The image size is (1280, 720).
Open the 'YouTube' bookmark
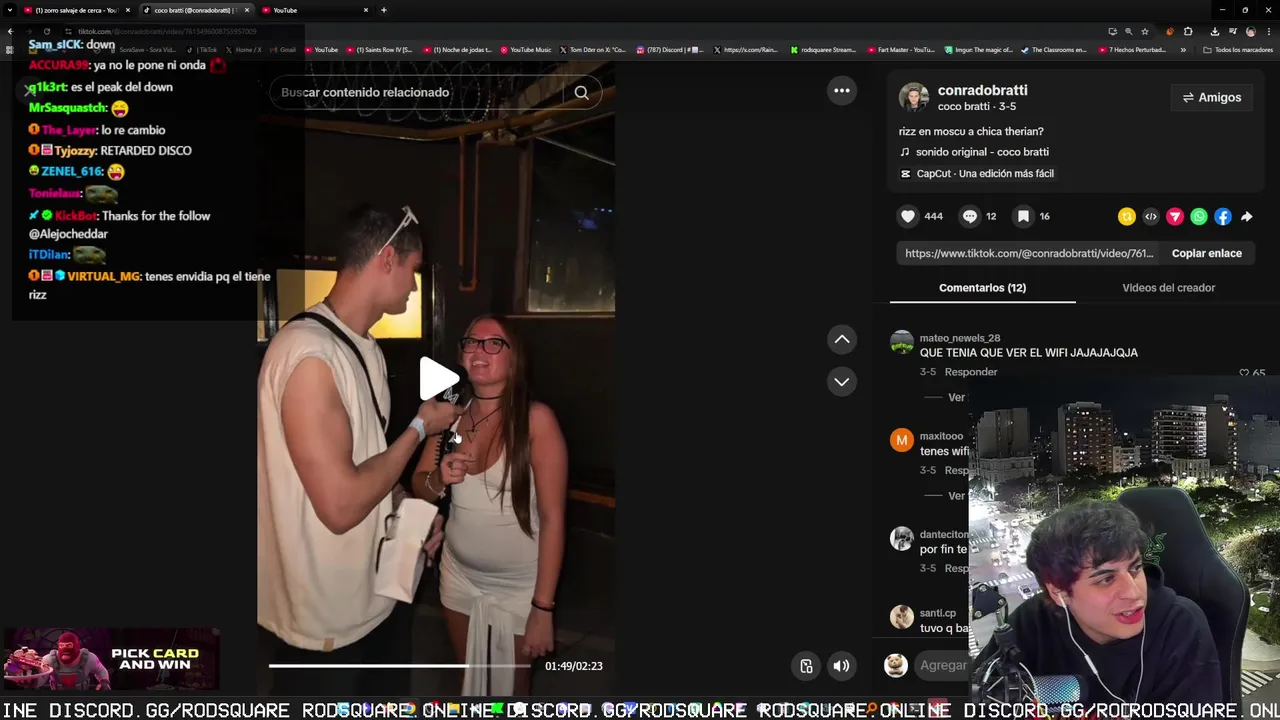tap(322, 49)
